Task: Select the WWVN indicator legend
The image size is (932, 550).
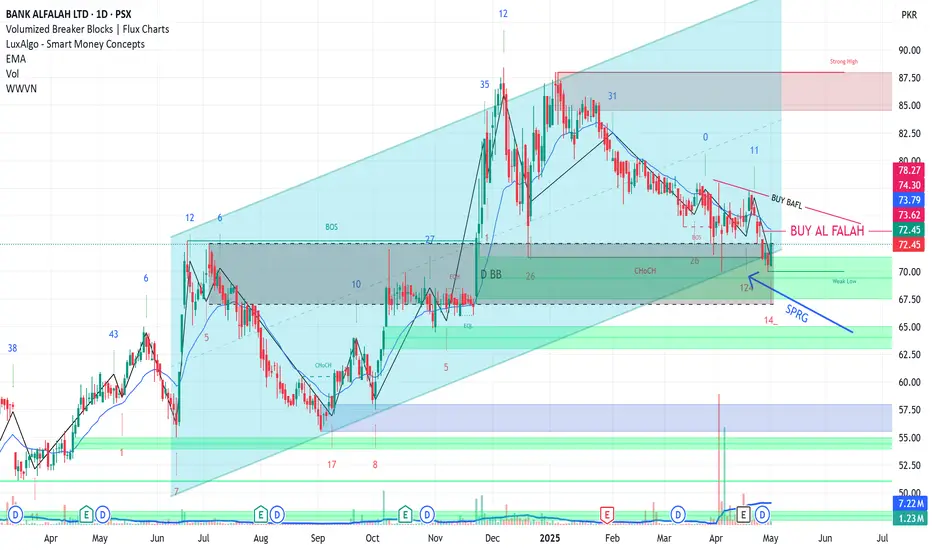Action: 21,89
